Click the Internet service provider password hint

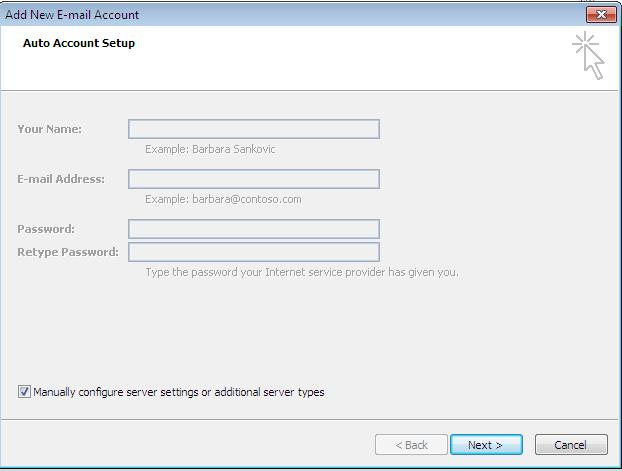click(x=302, y=272)
